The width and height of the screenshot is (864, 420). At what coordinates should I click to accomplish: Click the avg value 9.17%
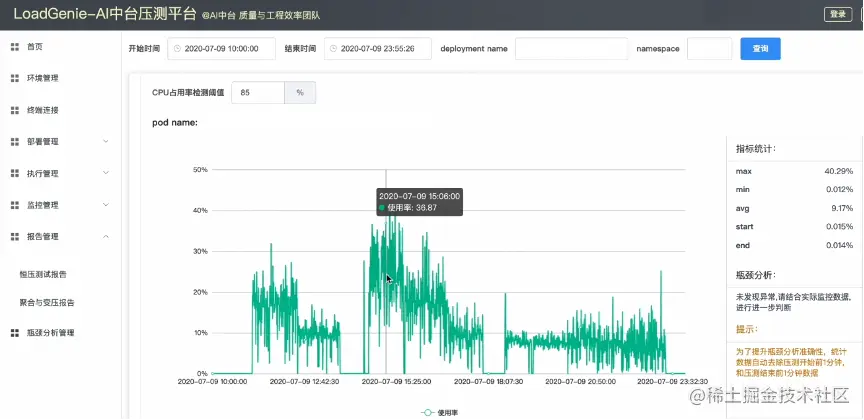click(x=843, y=208)
